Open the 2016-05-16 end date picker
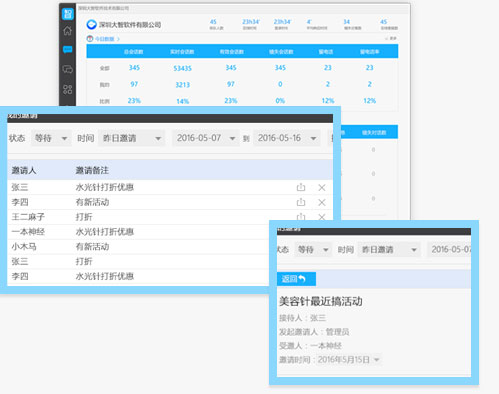This screenshot has width=499, height=394. pos(287,138)
